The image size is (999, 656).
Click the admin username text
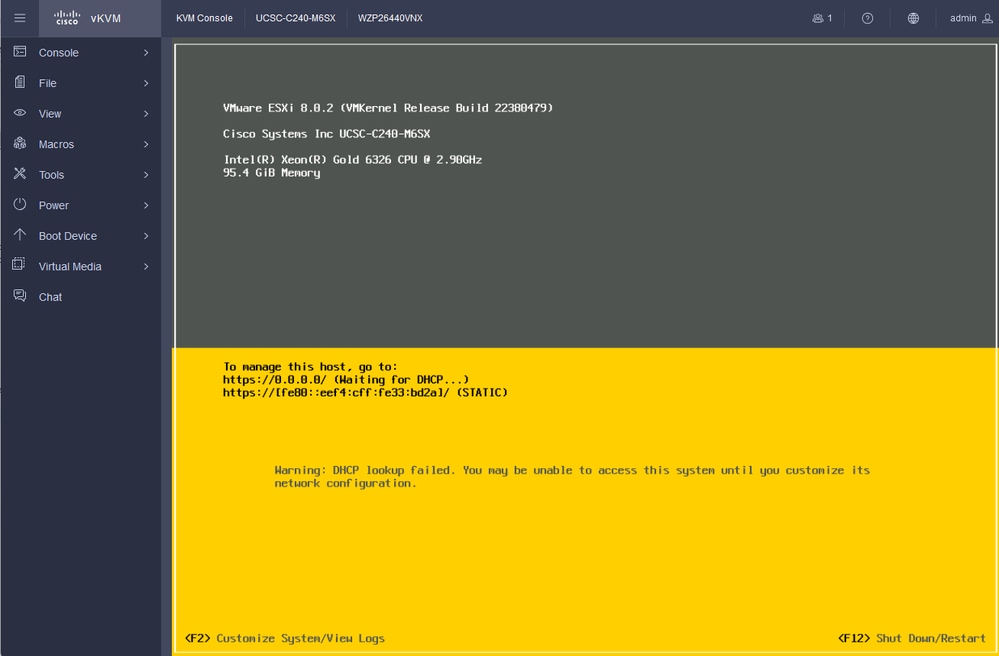point(963,18)
